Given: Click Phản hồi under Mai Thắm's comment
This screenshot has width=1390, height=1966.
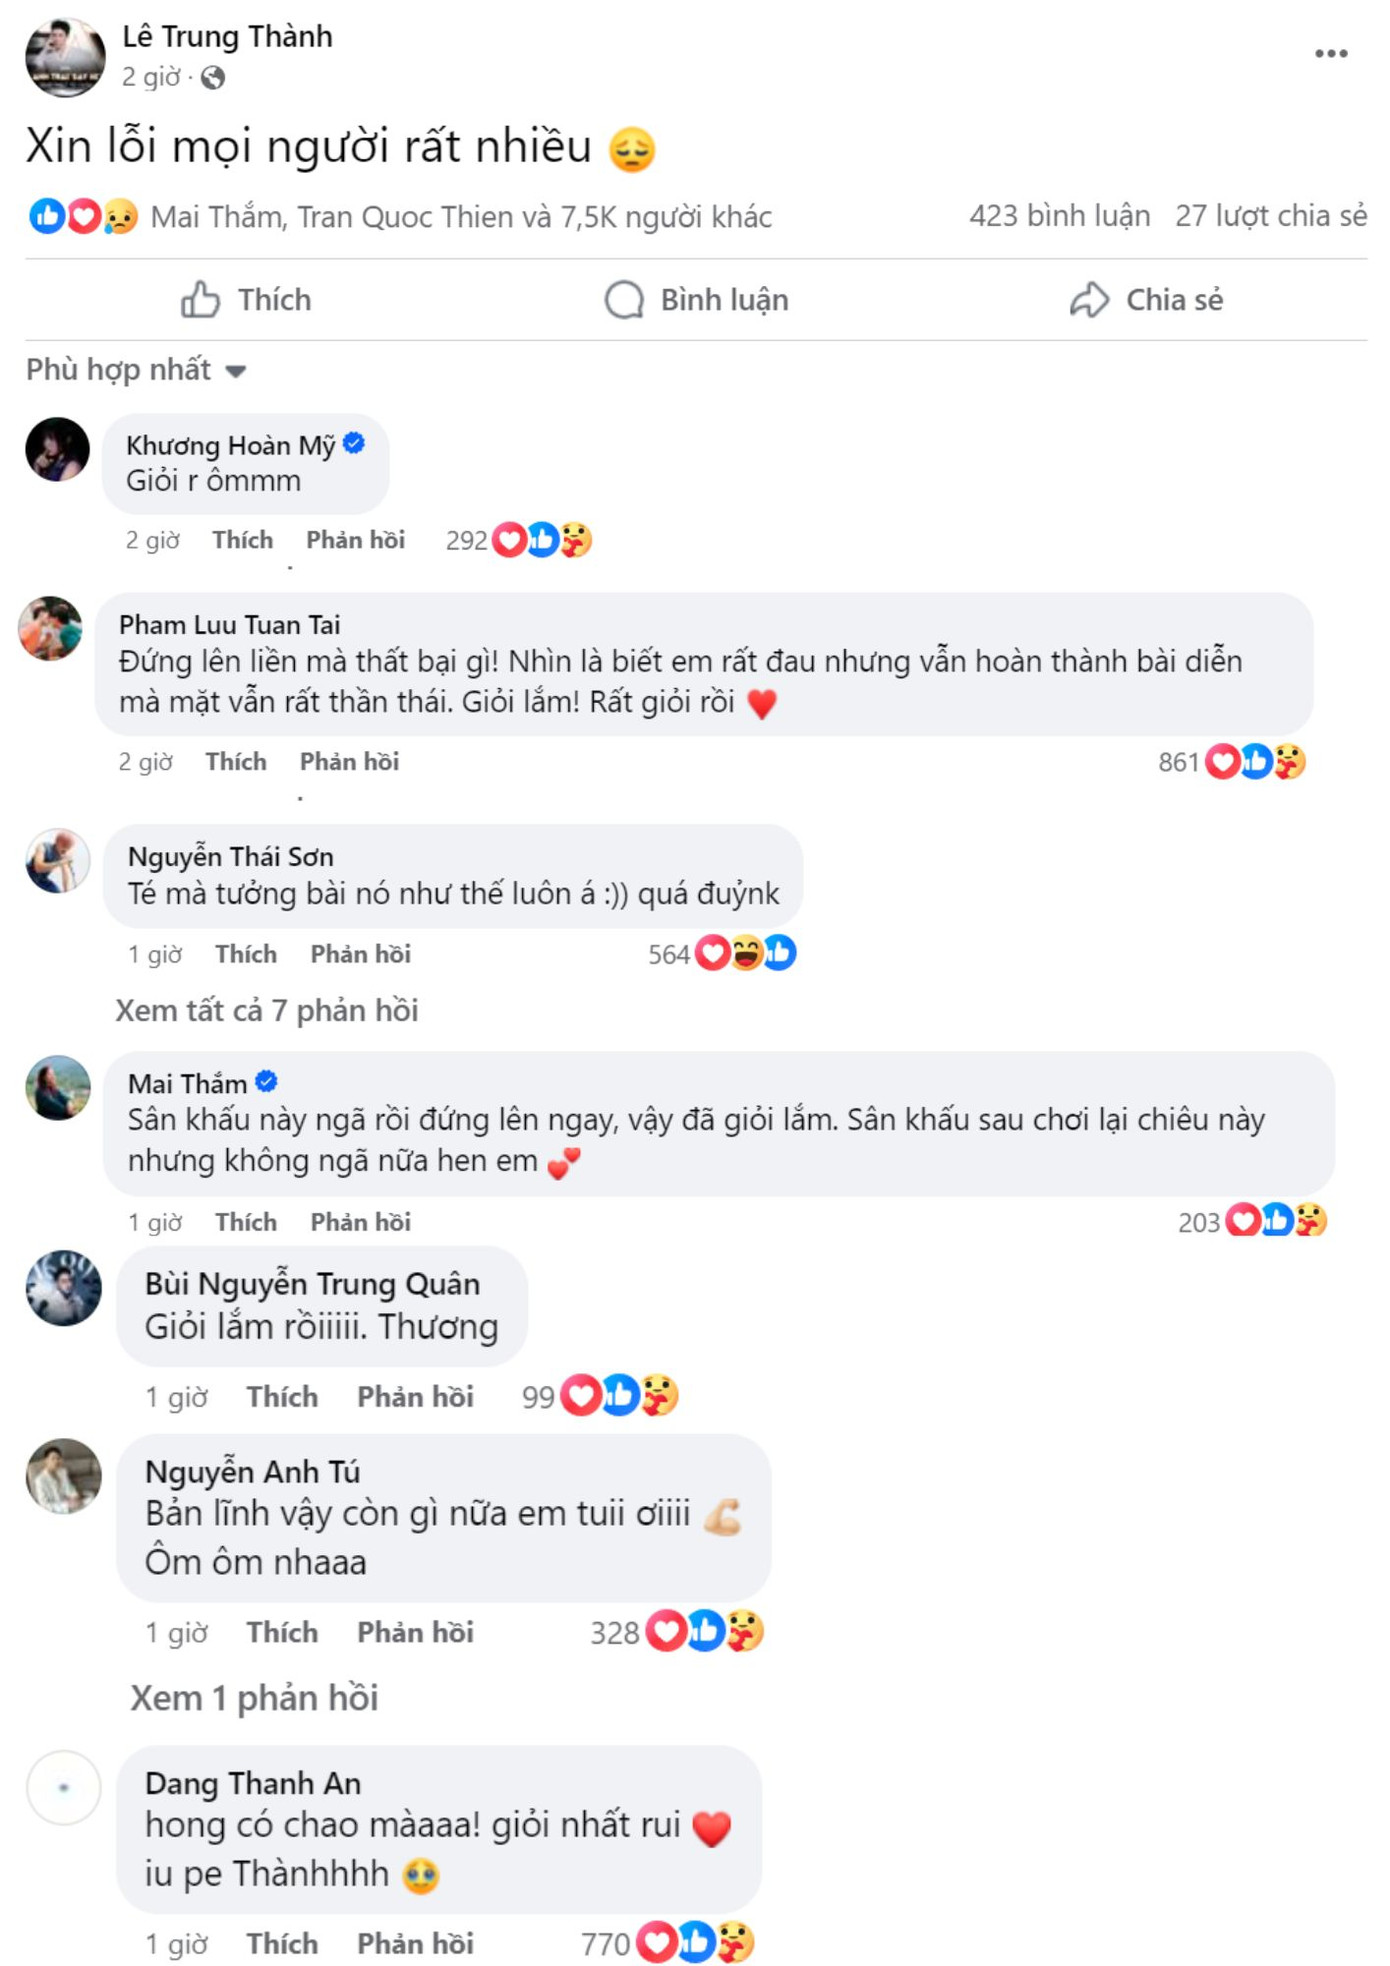Looking at the screenshot, I should click(360, 1222).
